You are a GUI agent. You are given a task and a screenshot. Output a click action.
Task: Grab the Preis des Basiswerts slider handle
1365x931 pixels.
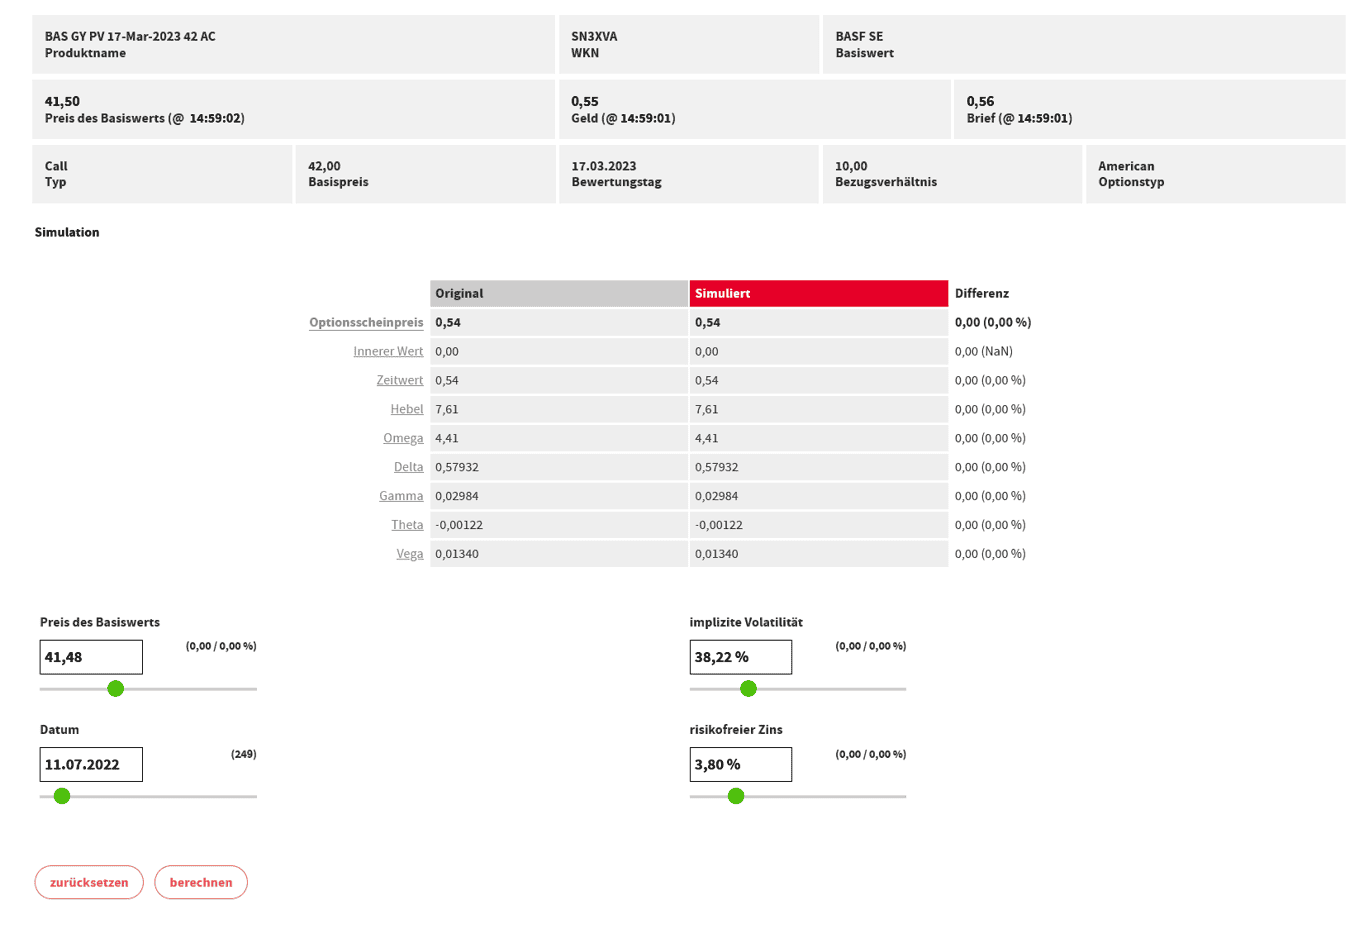tap(116, 688)
